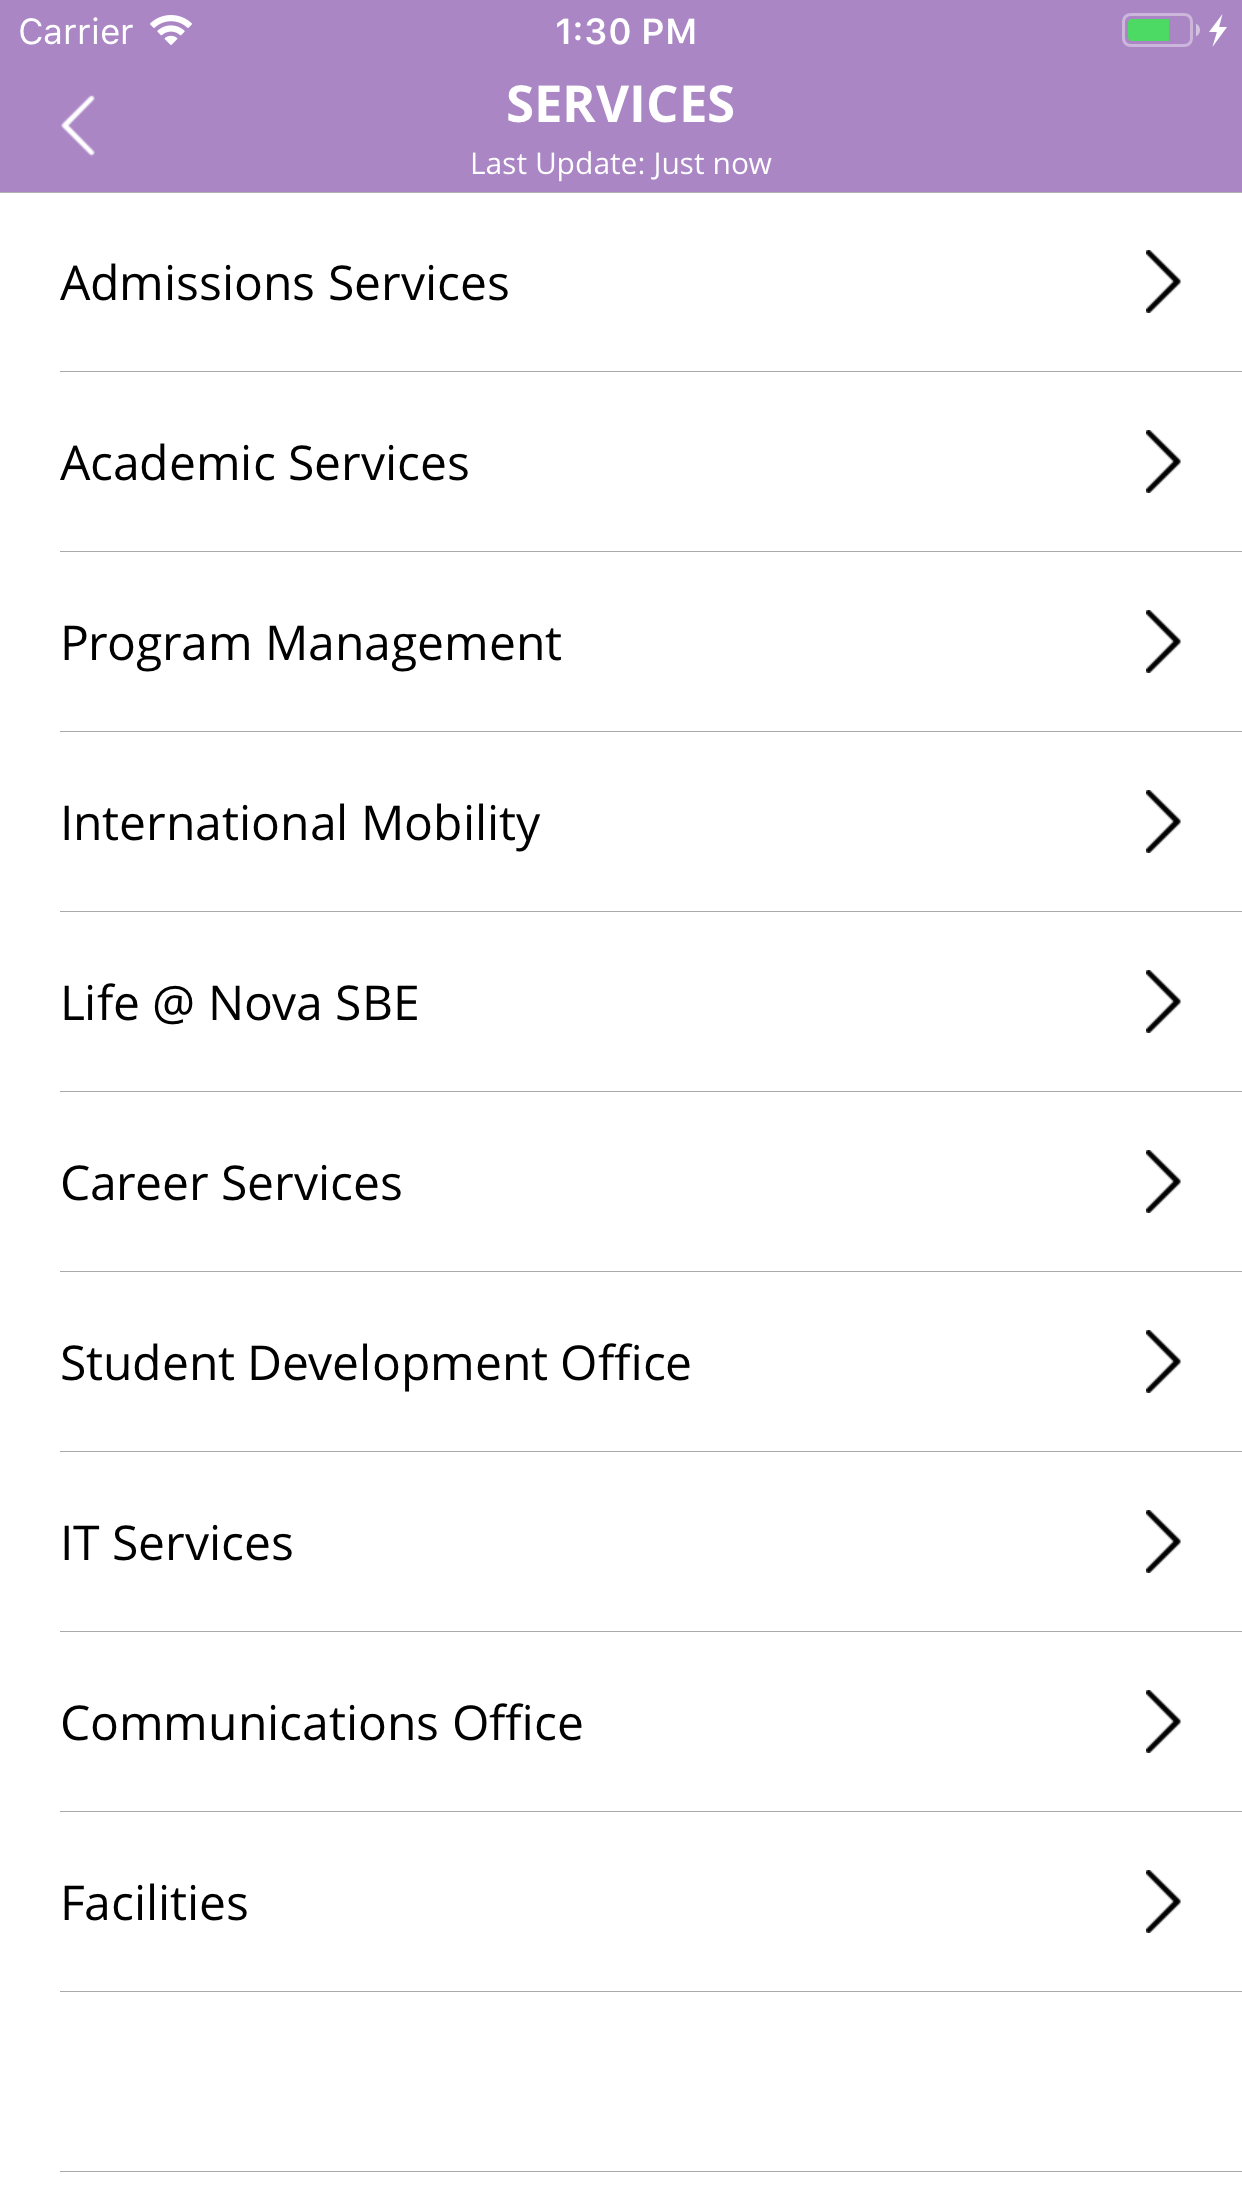Tap chevron beside Program Management
The height and width of the screenshot is (2208, 1242).
(x=1162, y=642)
